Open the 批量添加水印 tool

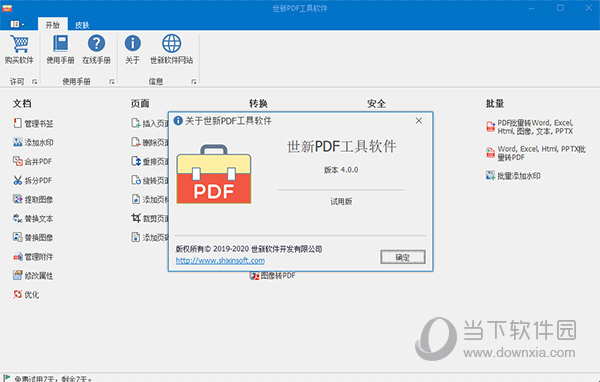513,176
